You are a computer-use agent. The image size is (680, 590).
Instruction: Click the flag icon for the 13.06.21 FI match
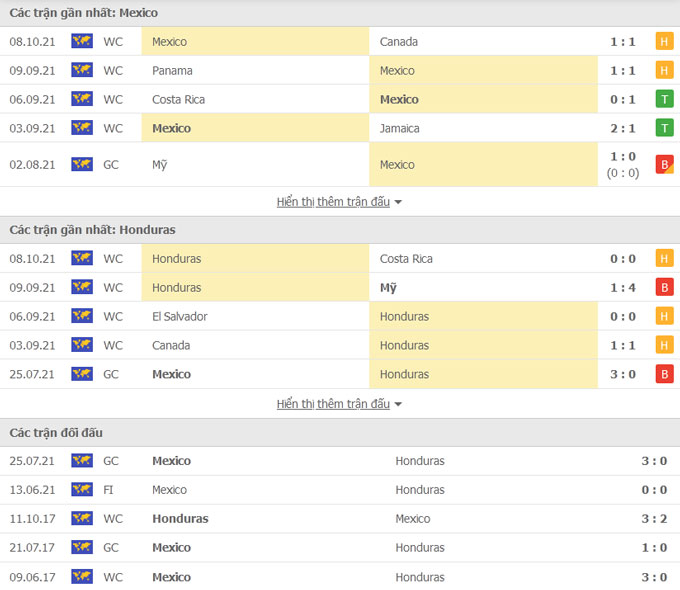(82, 490)
